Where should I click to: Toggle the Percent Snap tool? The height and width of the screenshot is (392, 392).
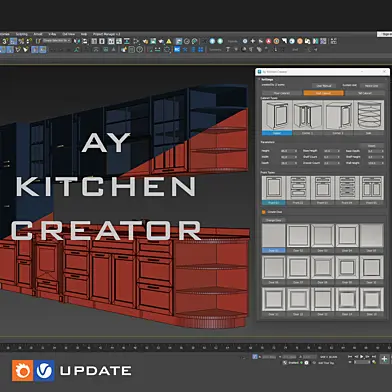point(21,41)
